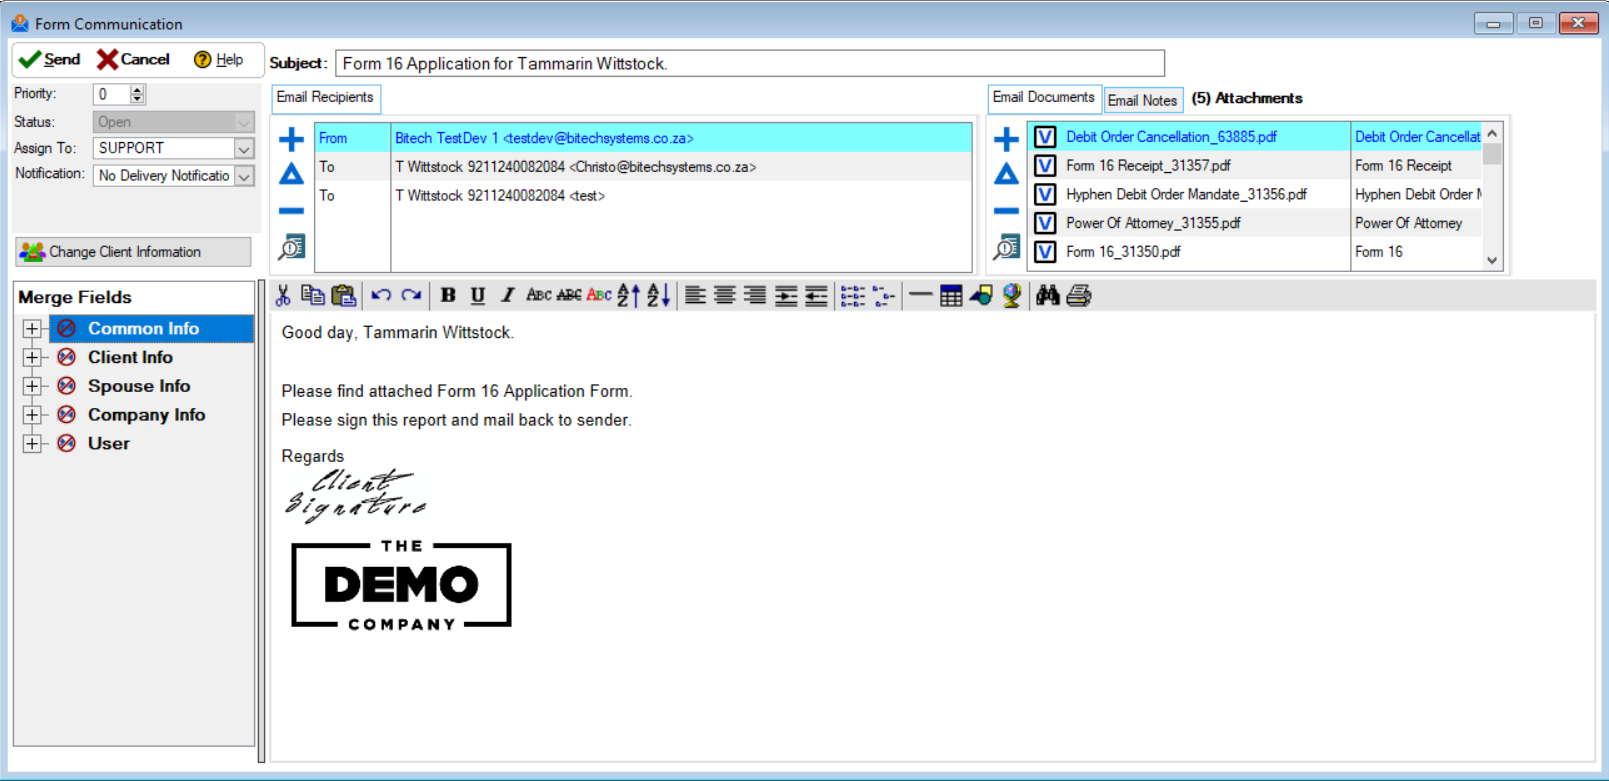Switch to the Email Notes tab
The image size is (1609, 781).
click(1142, 100)
